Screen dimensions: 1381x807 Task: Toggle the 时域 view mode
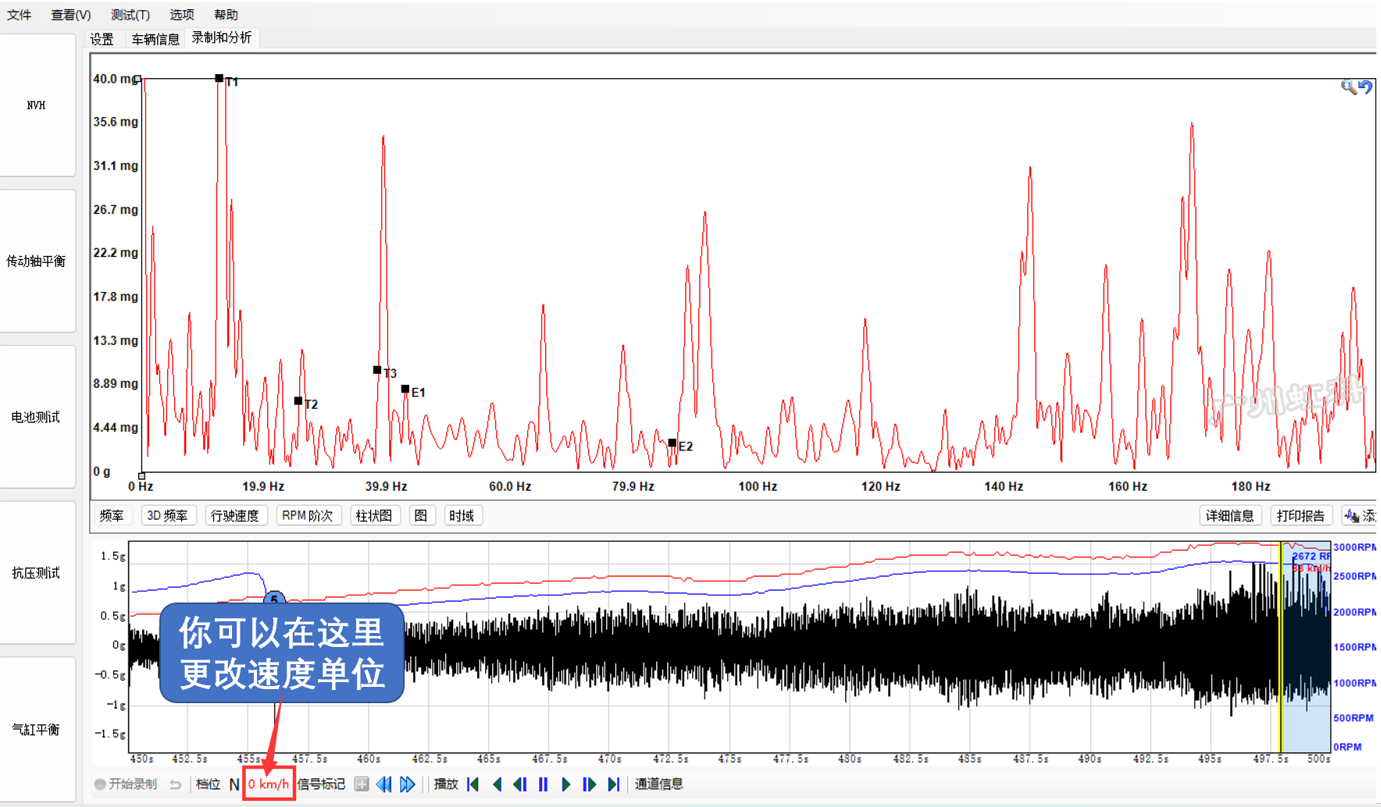tap(462, 514)
